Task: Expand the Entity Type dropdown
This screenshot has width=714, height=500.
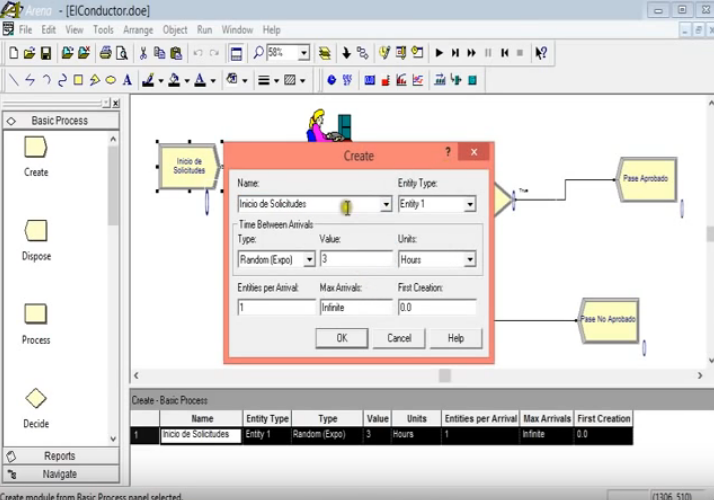Action: point(468,204)
